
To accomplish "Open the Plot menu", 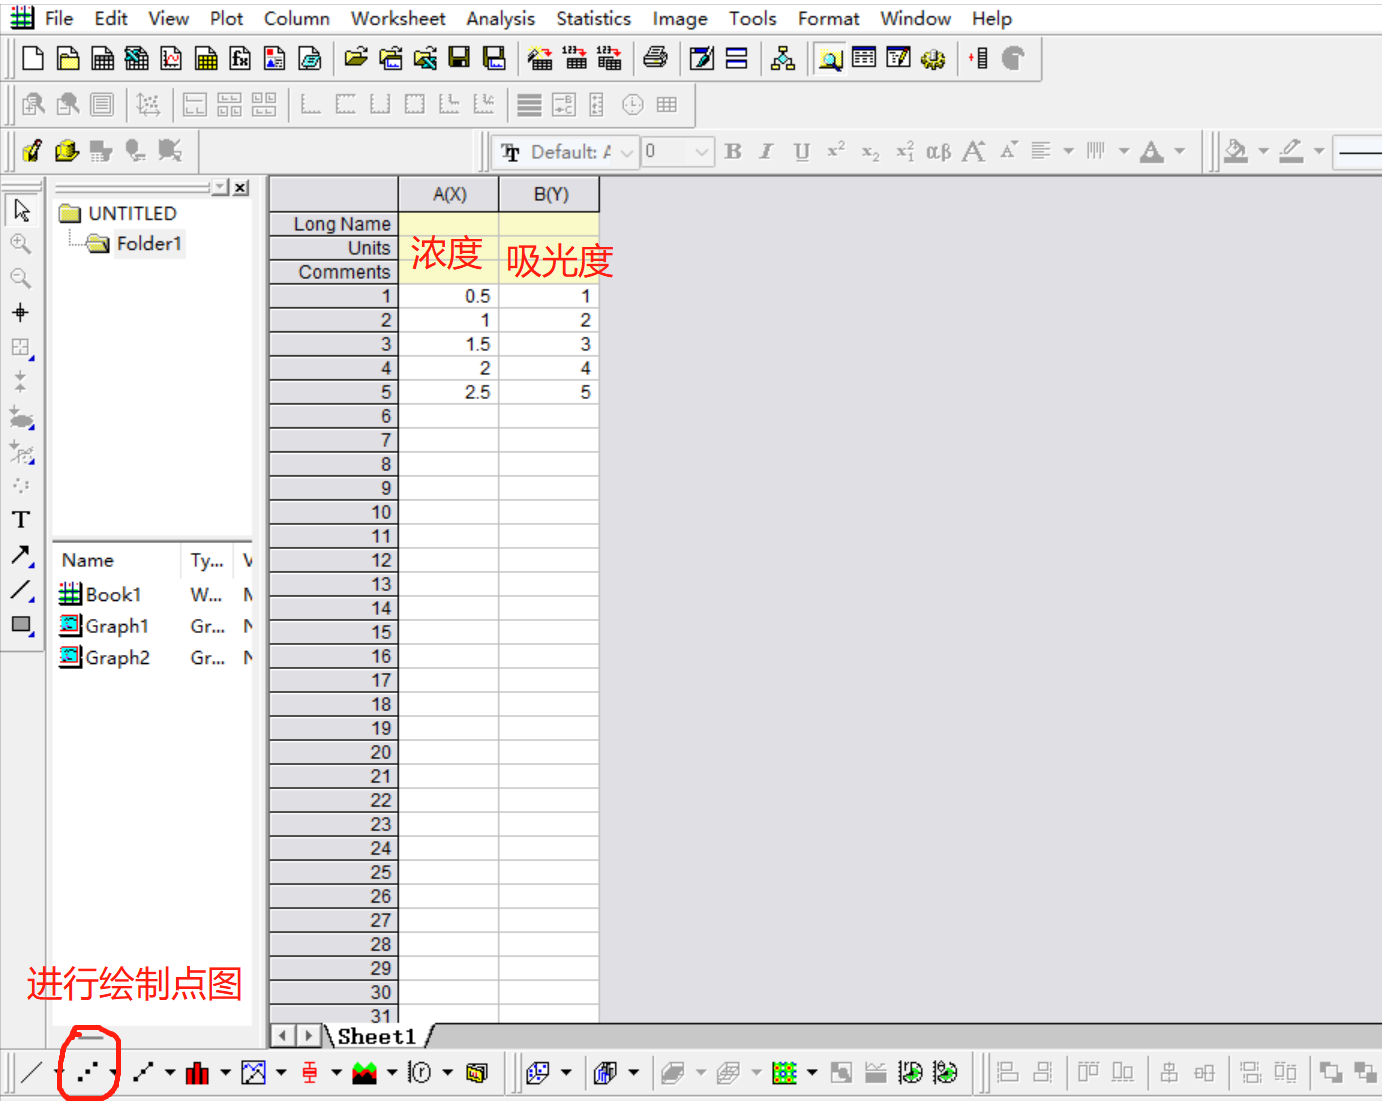I will tap(226, 19).
